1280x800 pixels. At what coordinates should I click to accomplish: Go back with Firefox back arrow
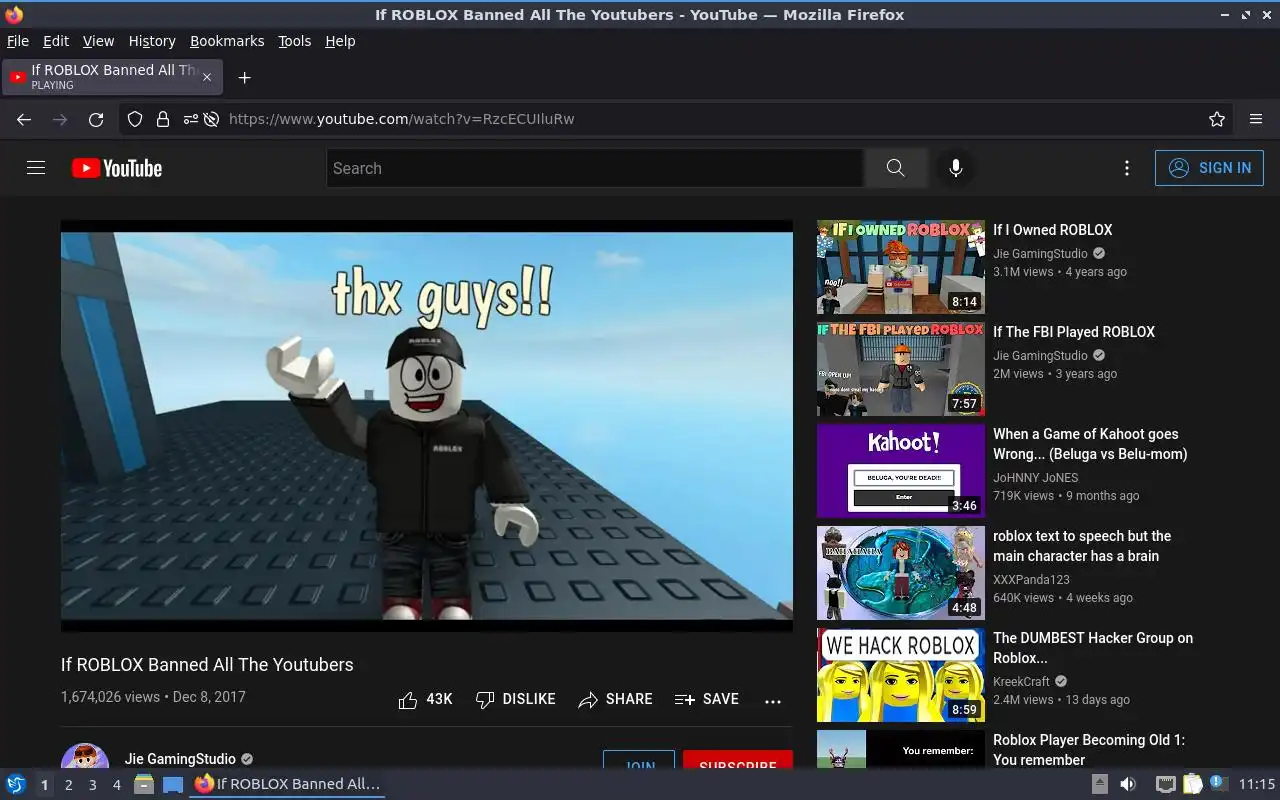point(24,119)
